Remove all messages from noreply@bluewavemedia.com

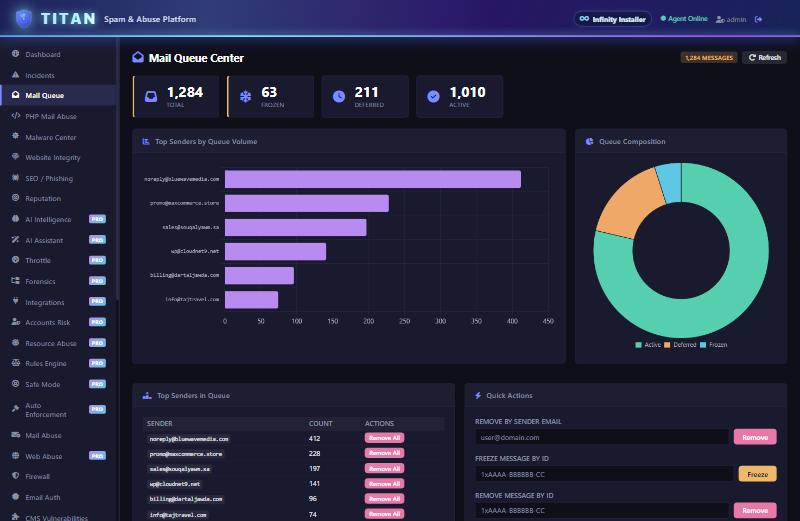pyautogui.click(x=384, y=438)
